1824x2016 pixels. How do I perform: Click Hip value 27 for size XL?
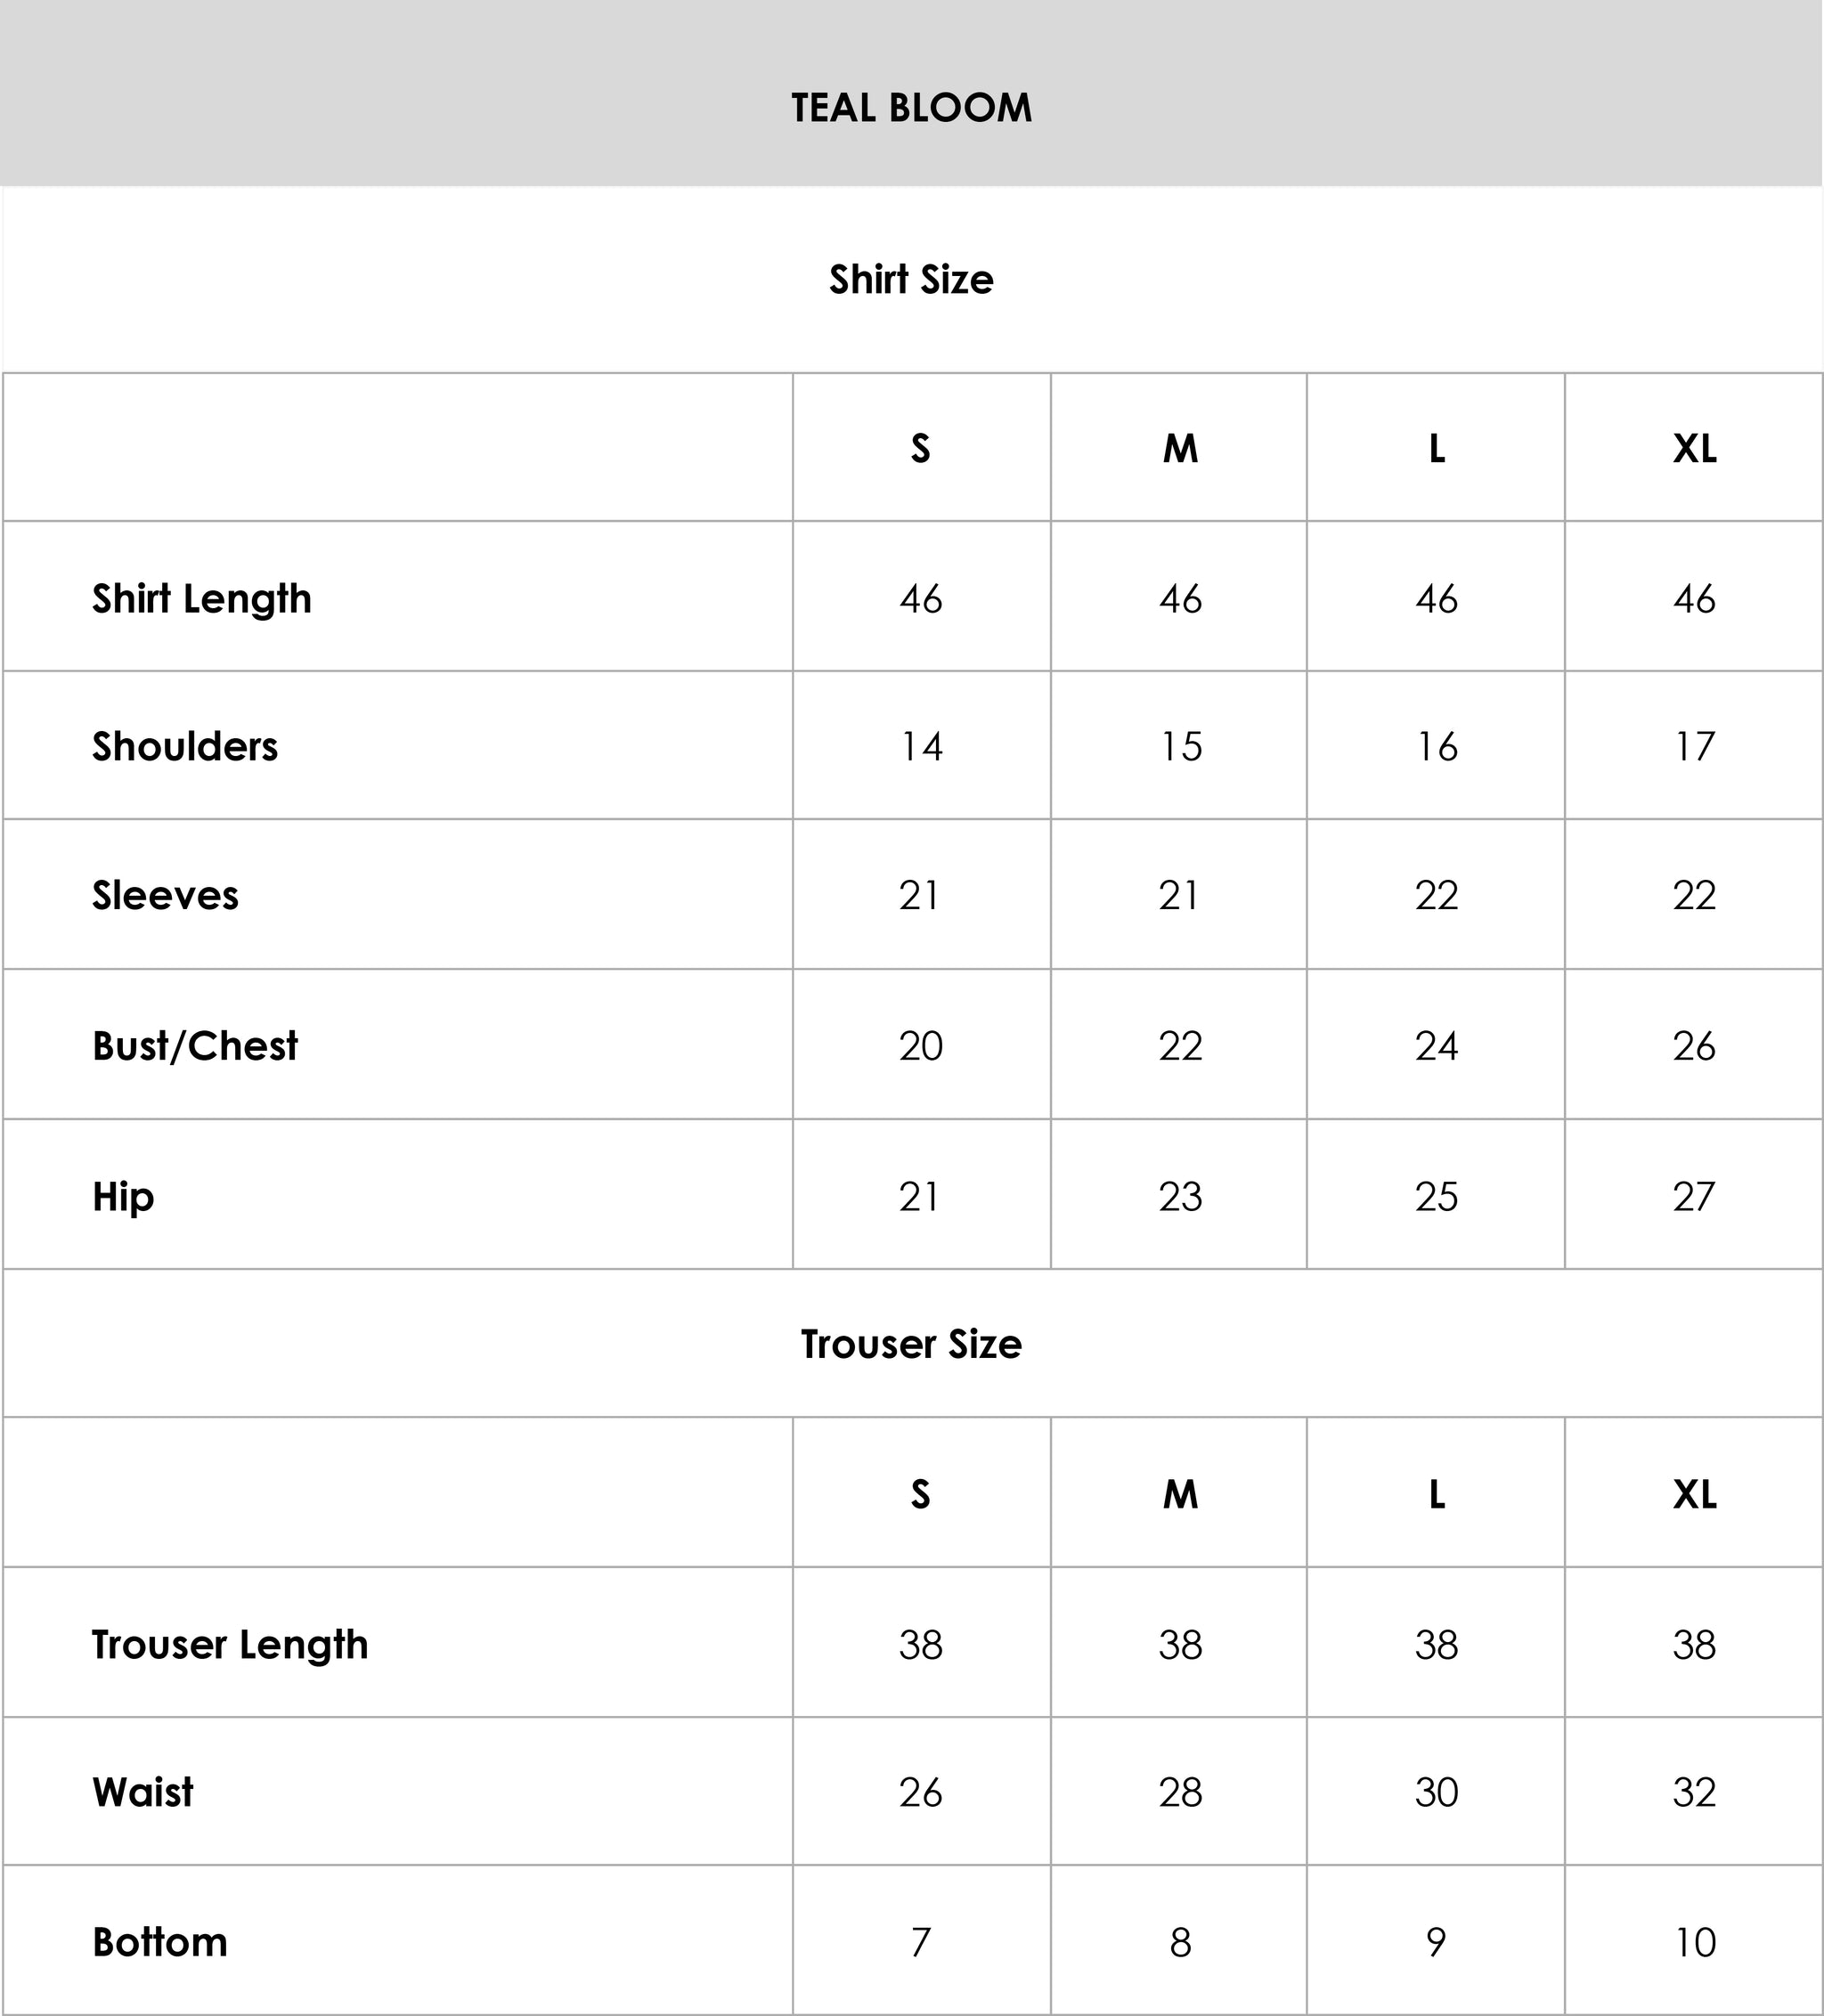1694,1196
